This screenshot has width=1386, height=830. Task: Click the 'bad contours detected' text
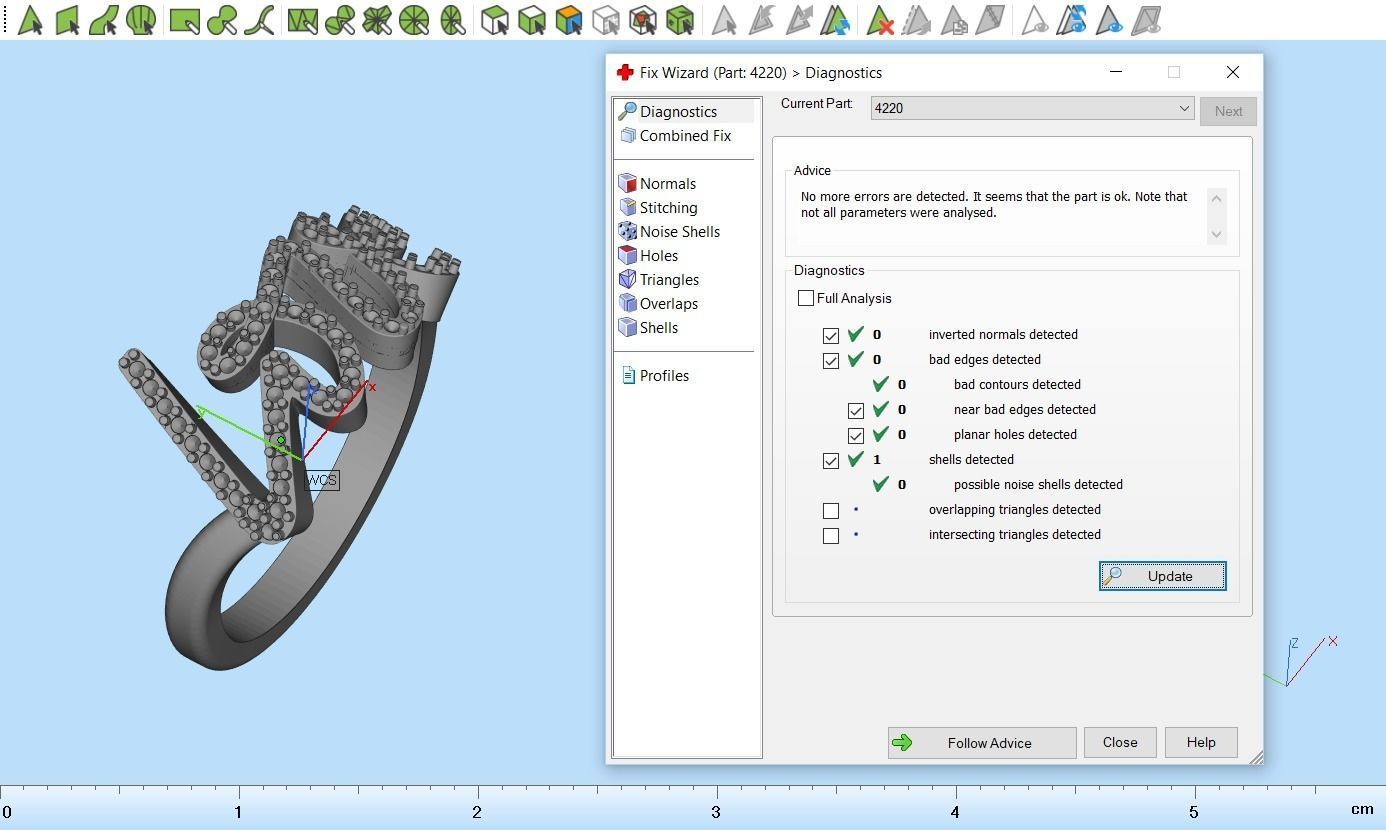(1017, 385)
